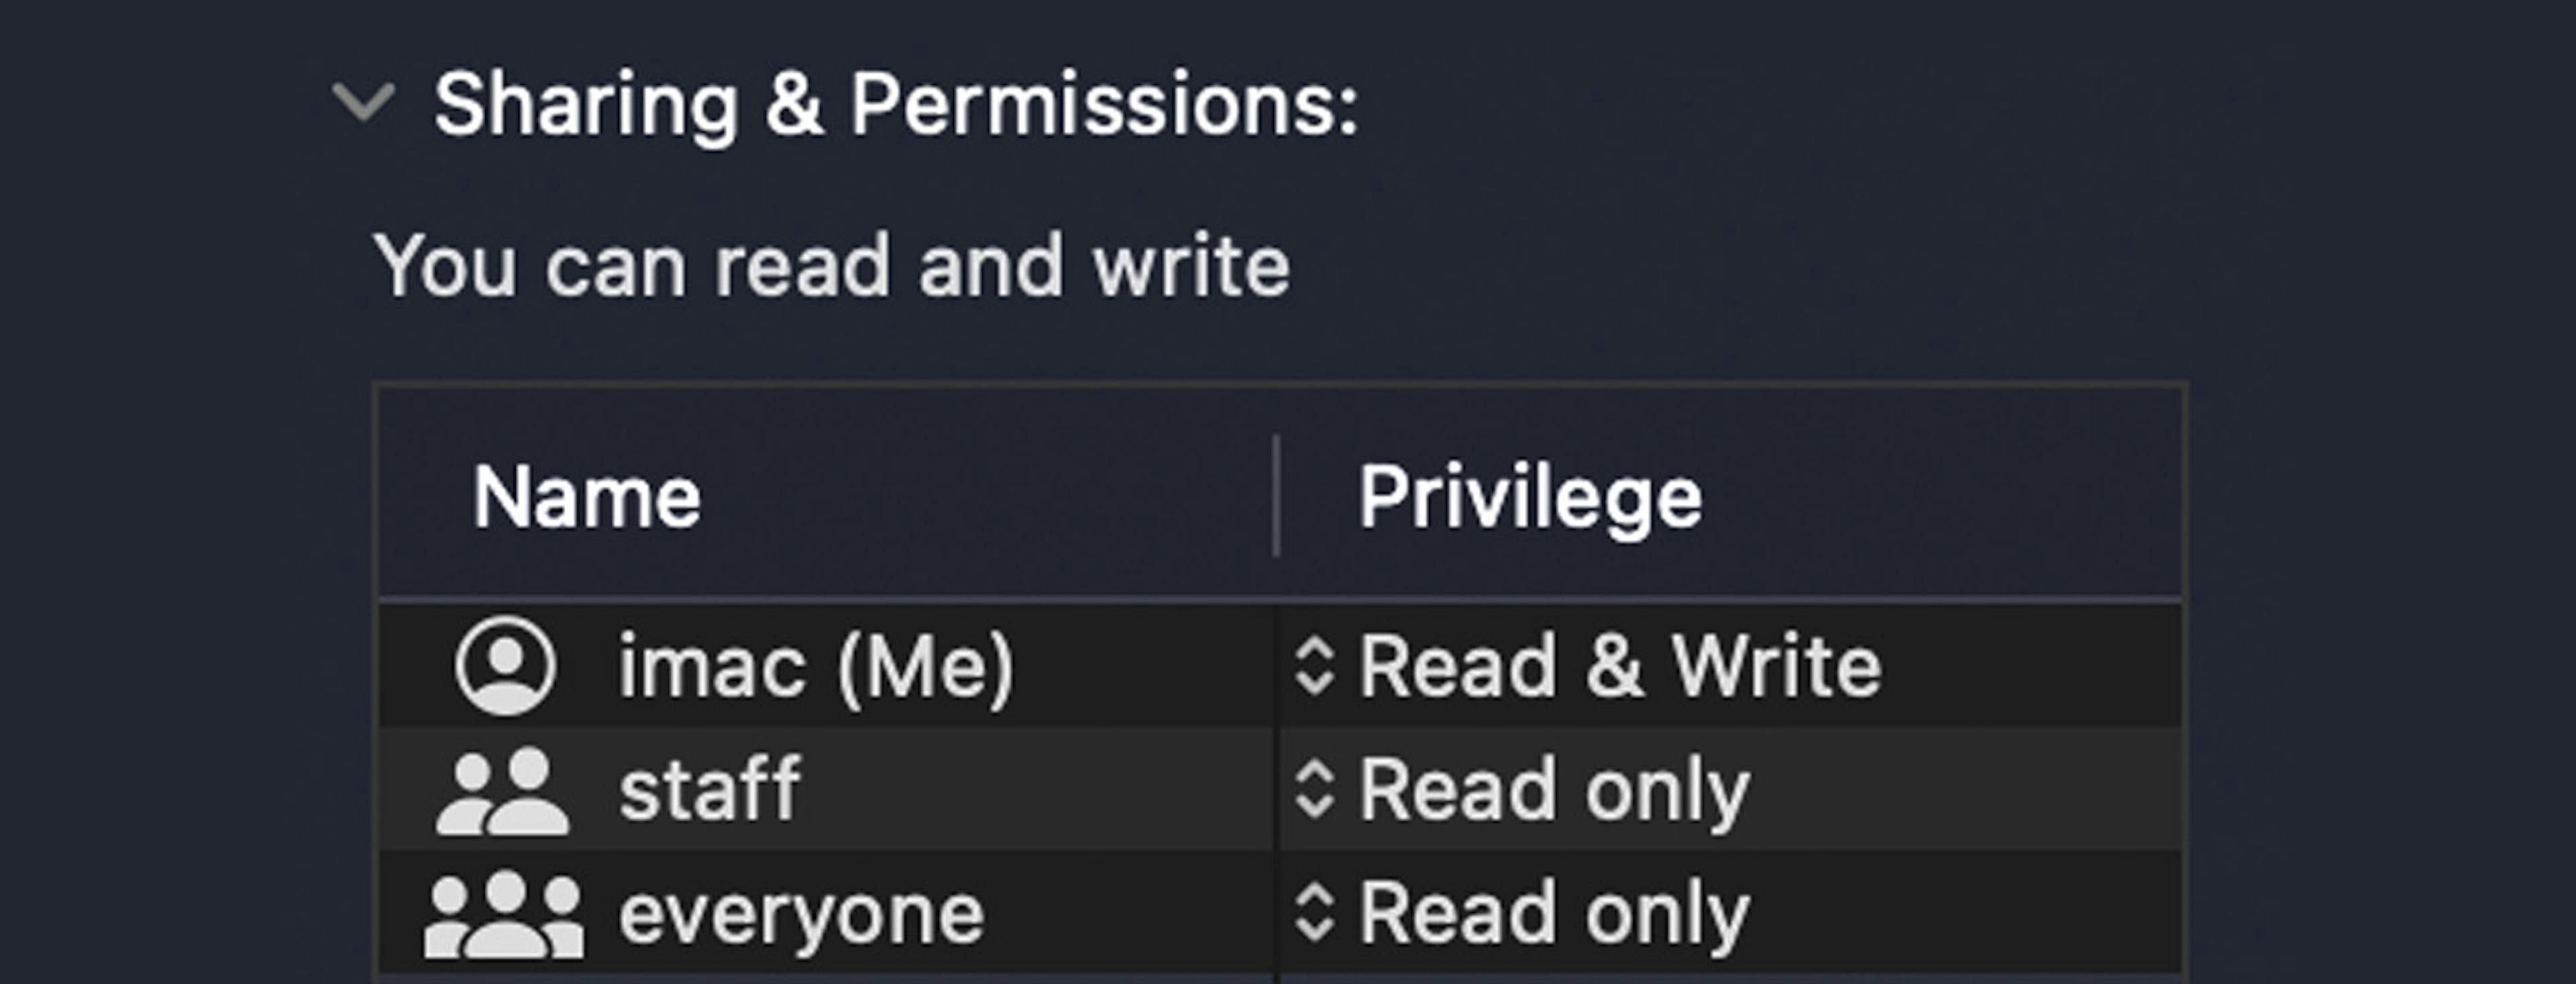Select the everyone group name
This screenshot has width=2576, height=984.
point(801,914)
